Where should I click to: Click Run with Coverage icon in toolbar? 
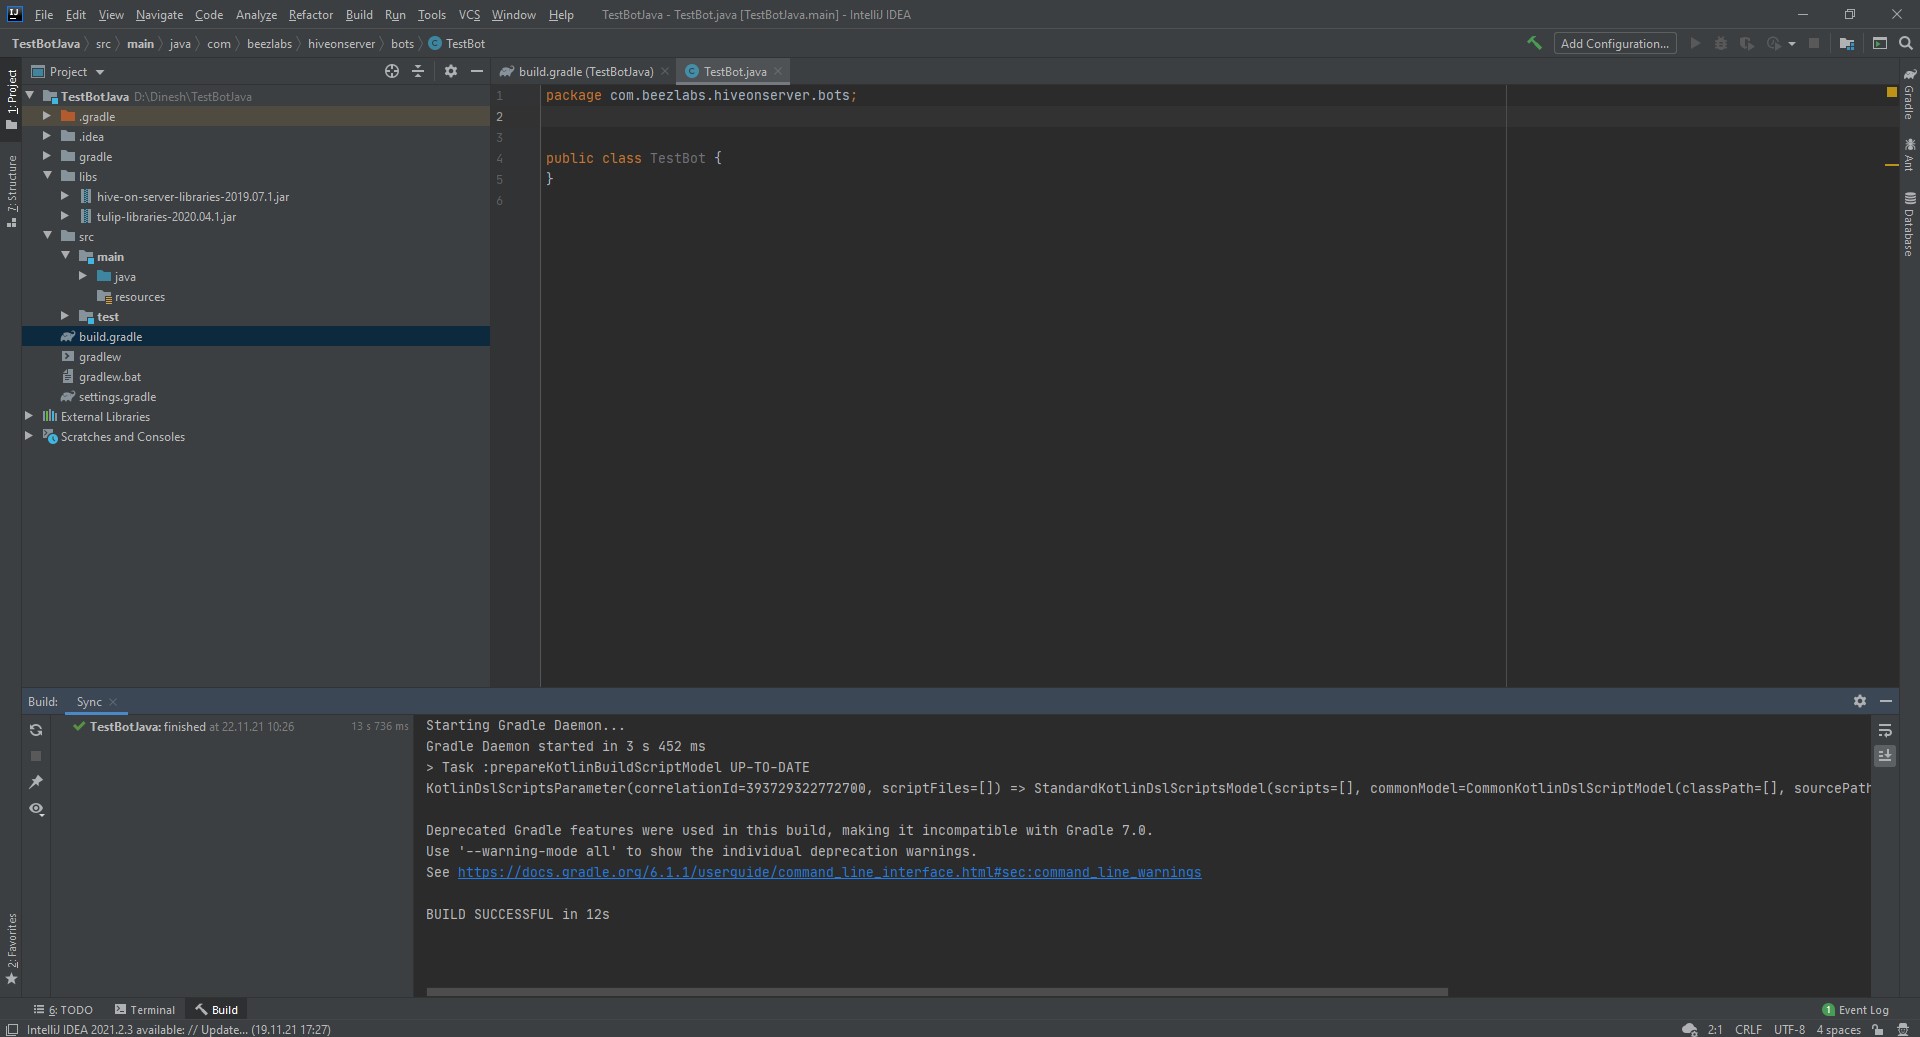1747,43
